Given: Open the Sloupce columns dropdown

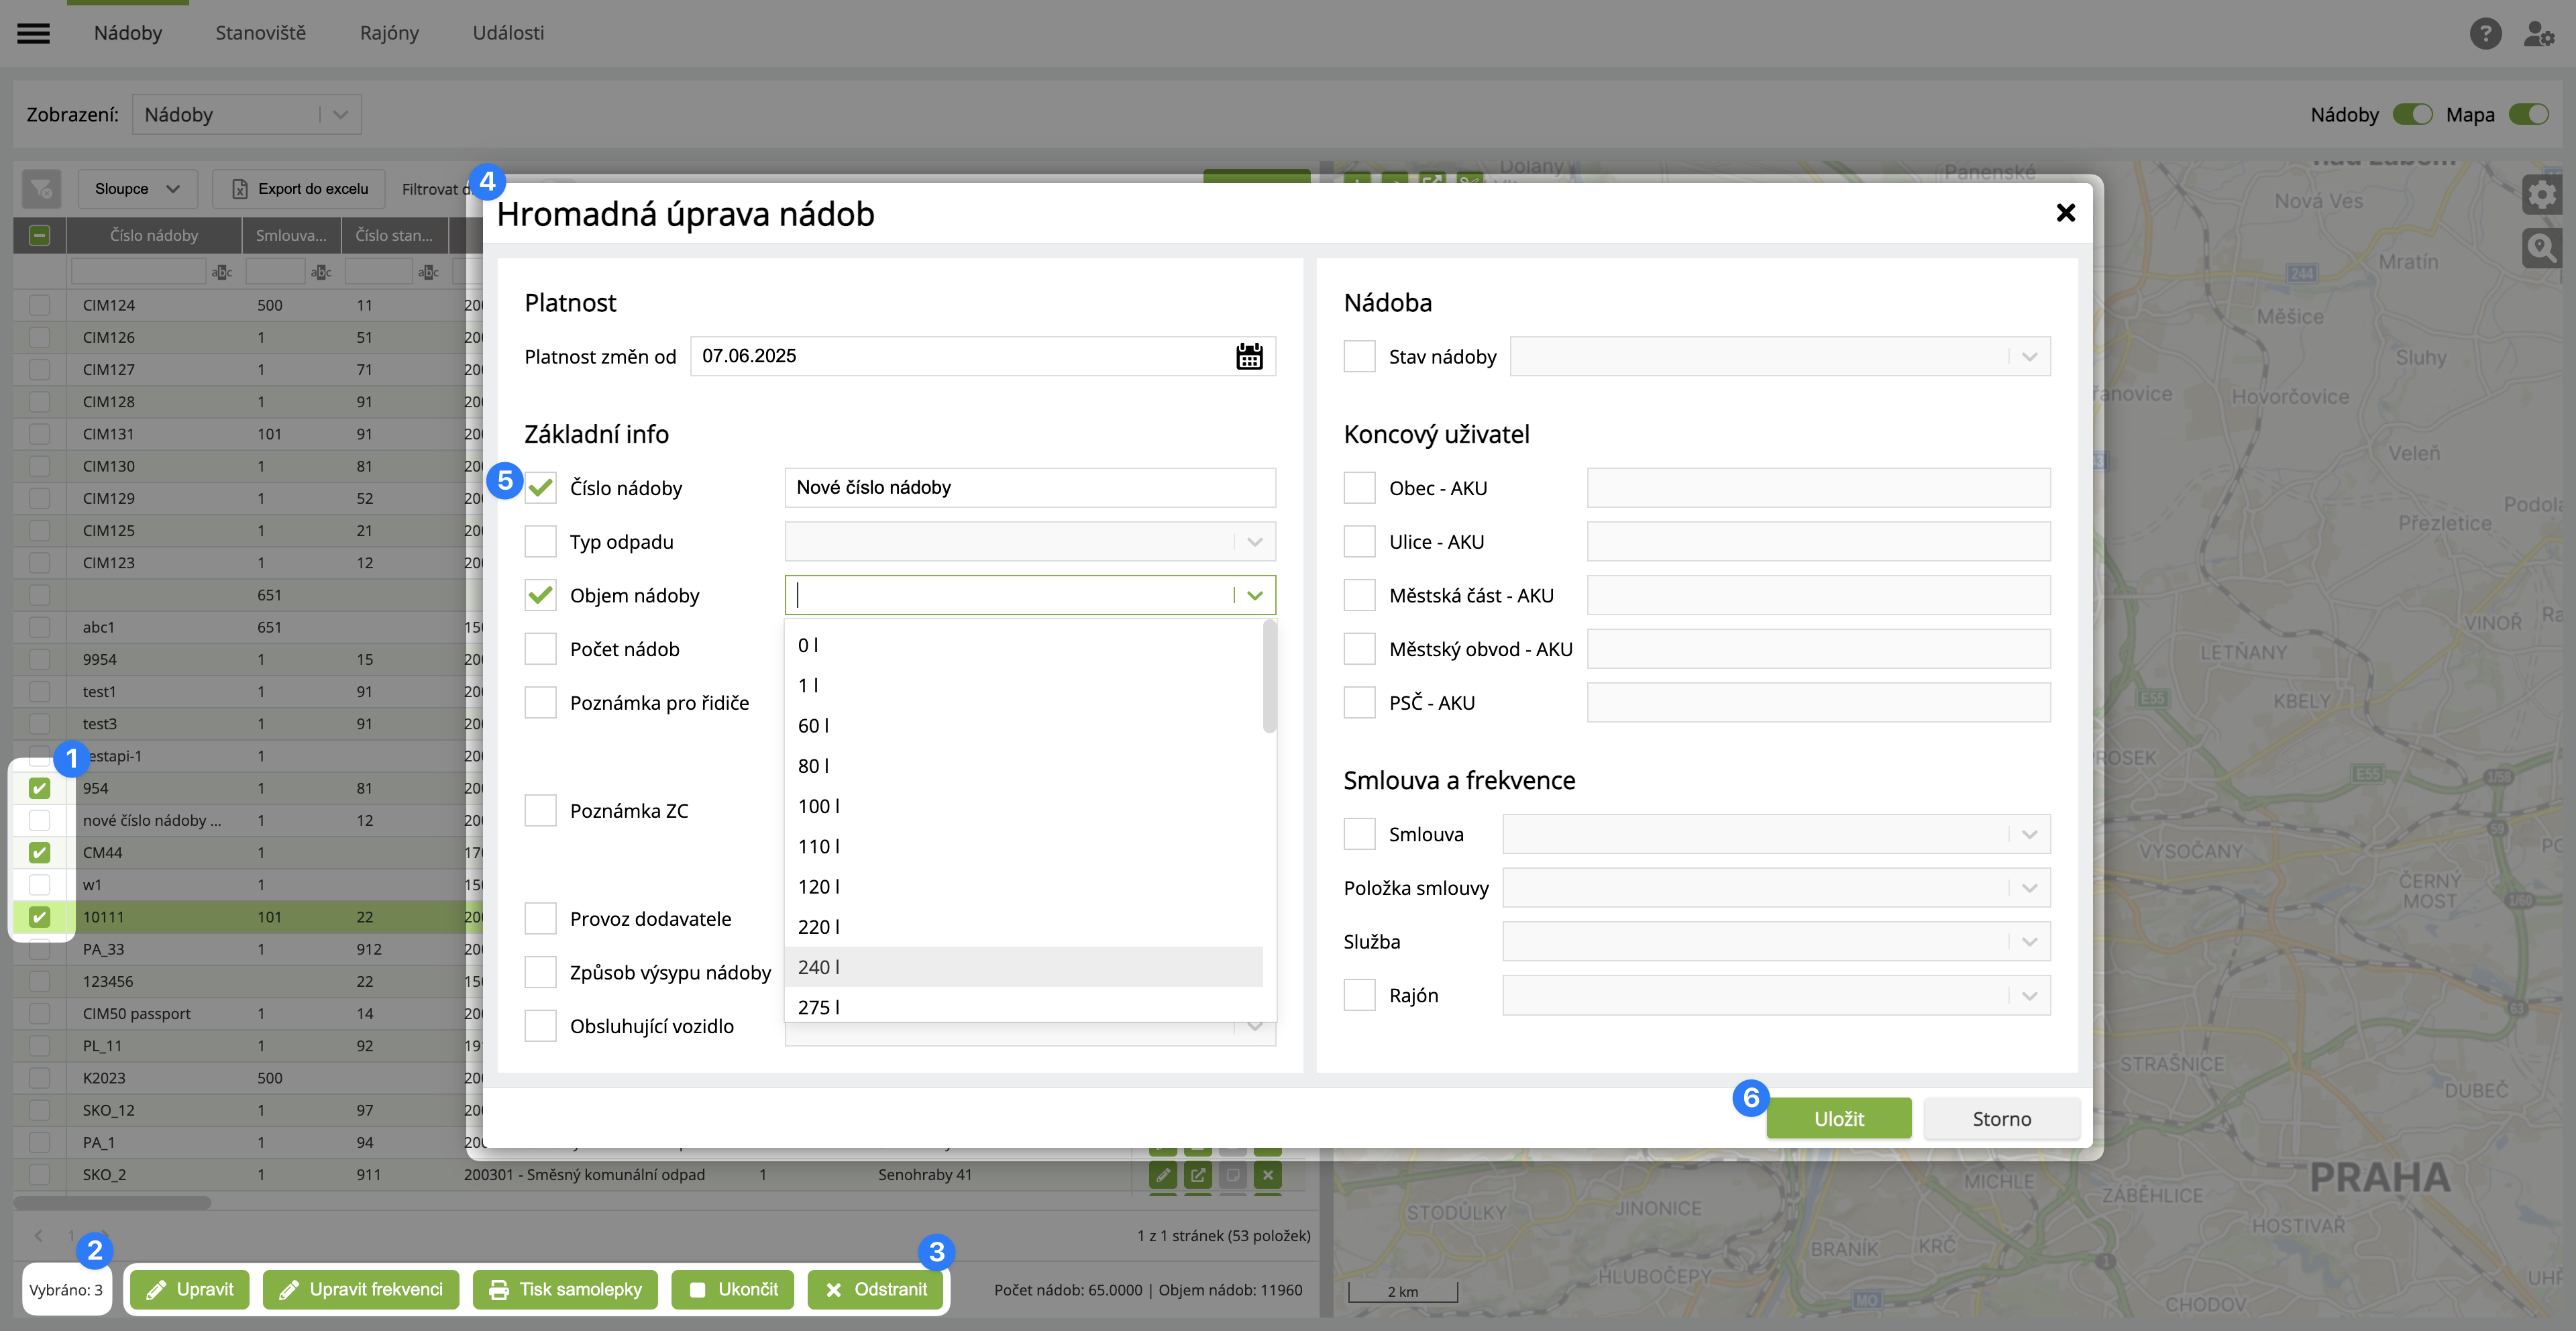Looking at the screenshot, I should tap(137, 189).
